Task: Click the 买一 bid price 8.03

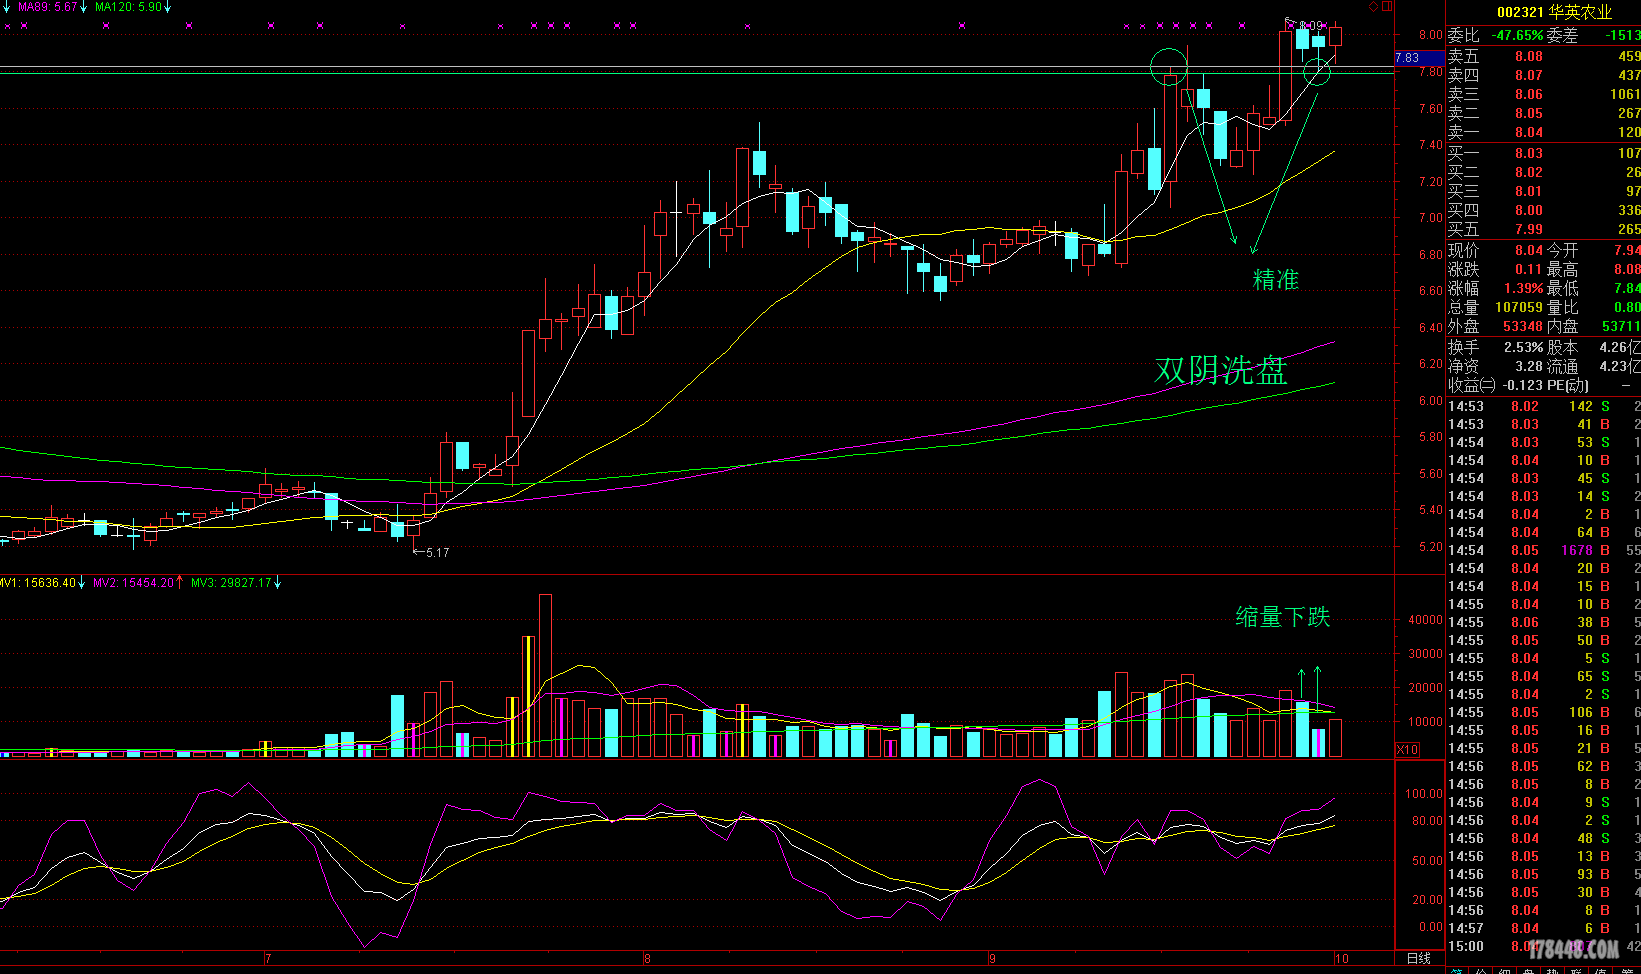Action: pos(1528,153)
